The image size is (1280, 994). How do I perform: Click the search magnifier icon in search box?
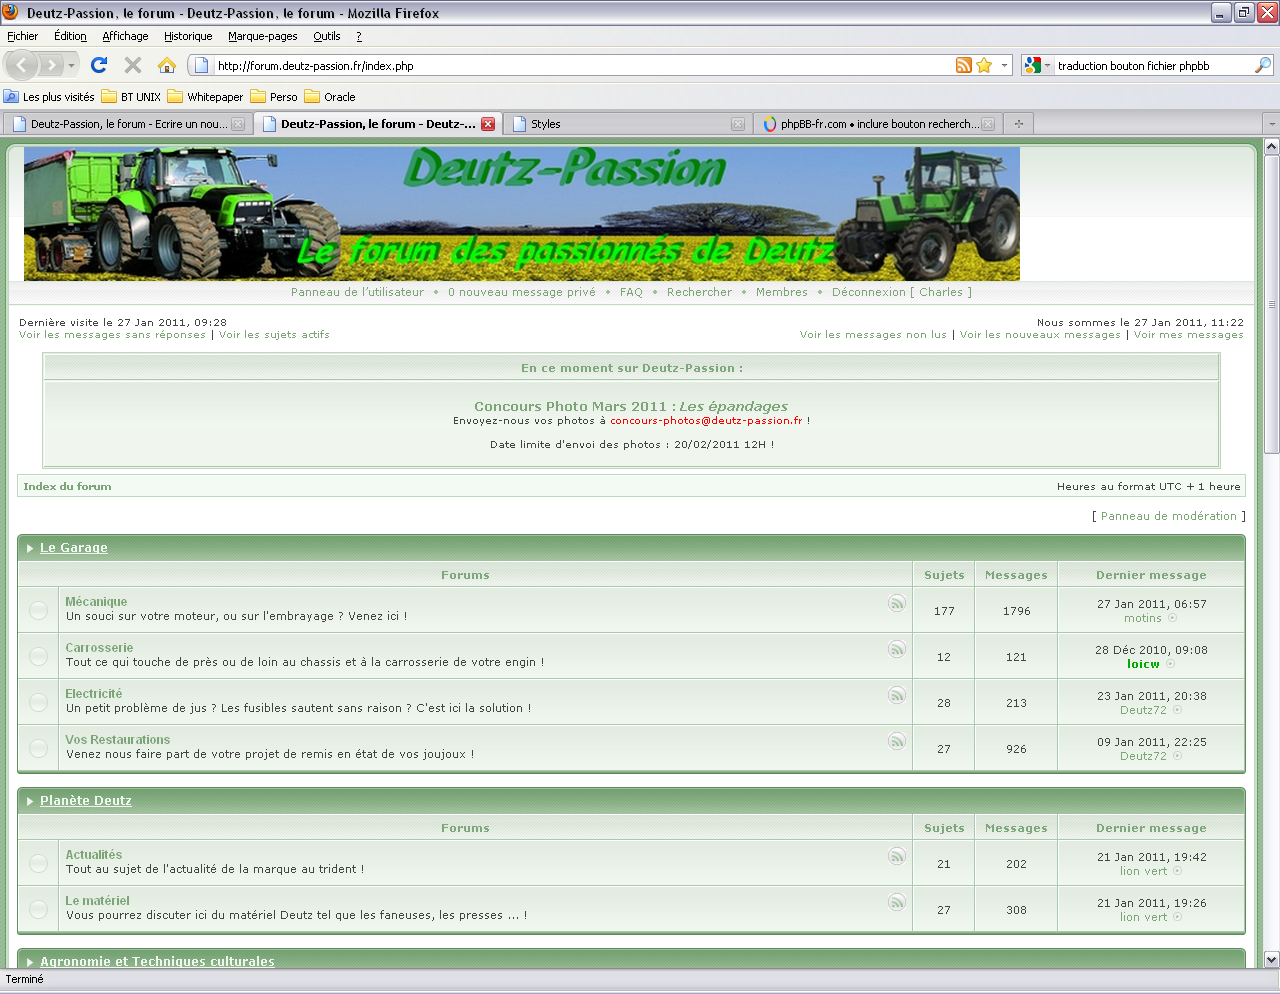(1263, 65)
